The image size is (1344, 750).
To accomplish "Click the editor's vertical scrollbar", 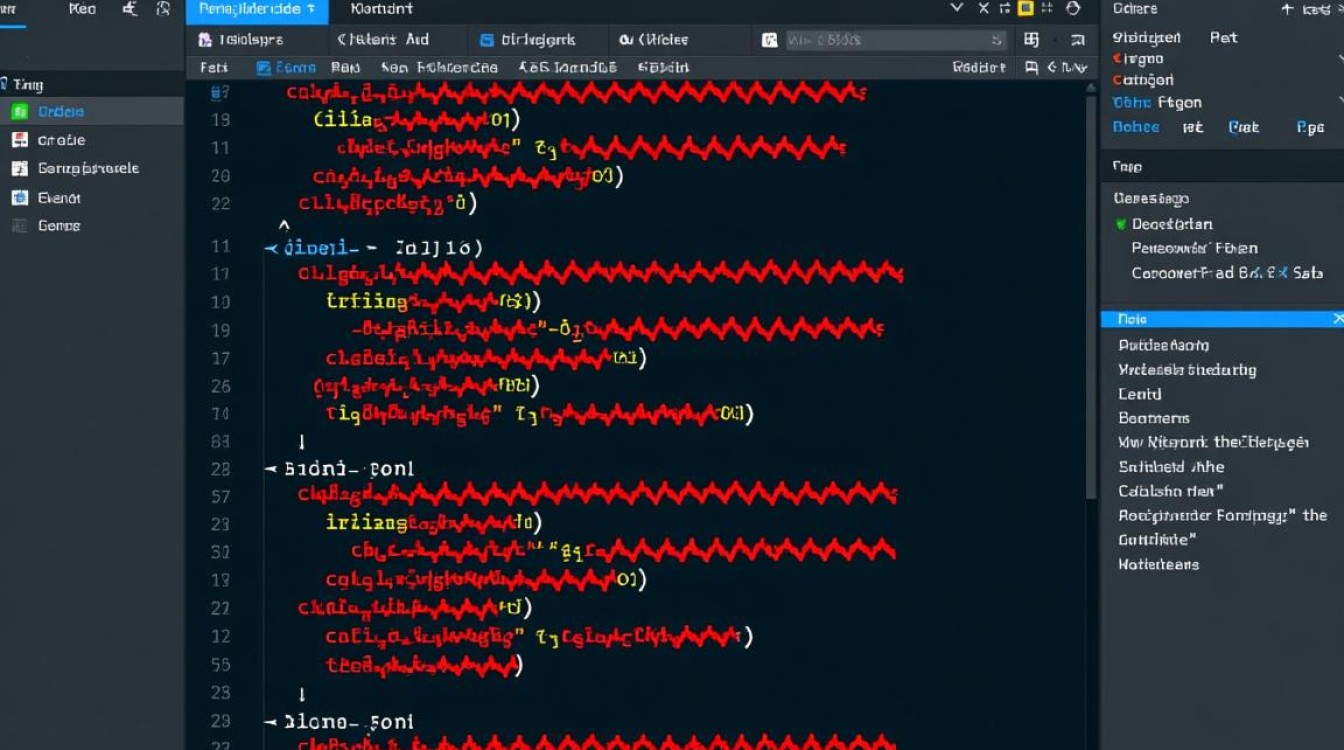I will [x=1091, y=300].
